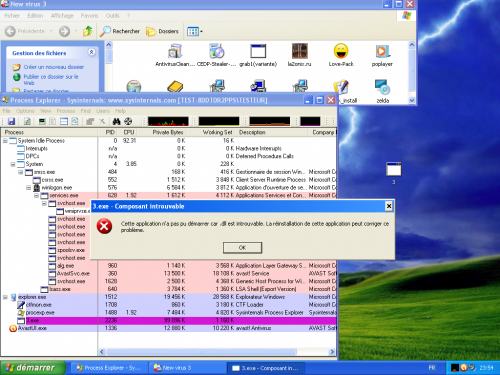
Task: Collapse the System Idle Process tree node
Action: pos(5,141)
